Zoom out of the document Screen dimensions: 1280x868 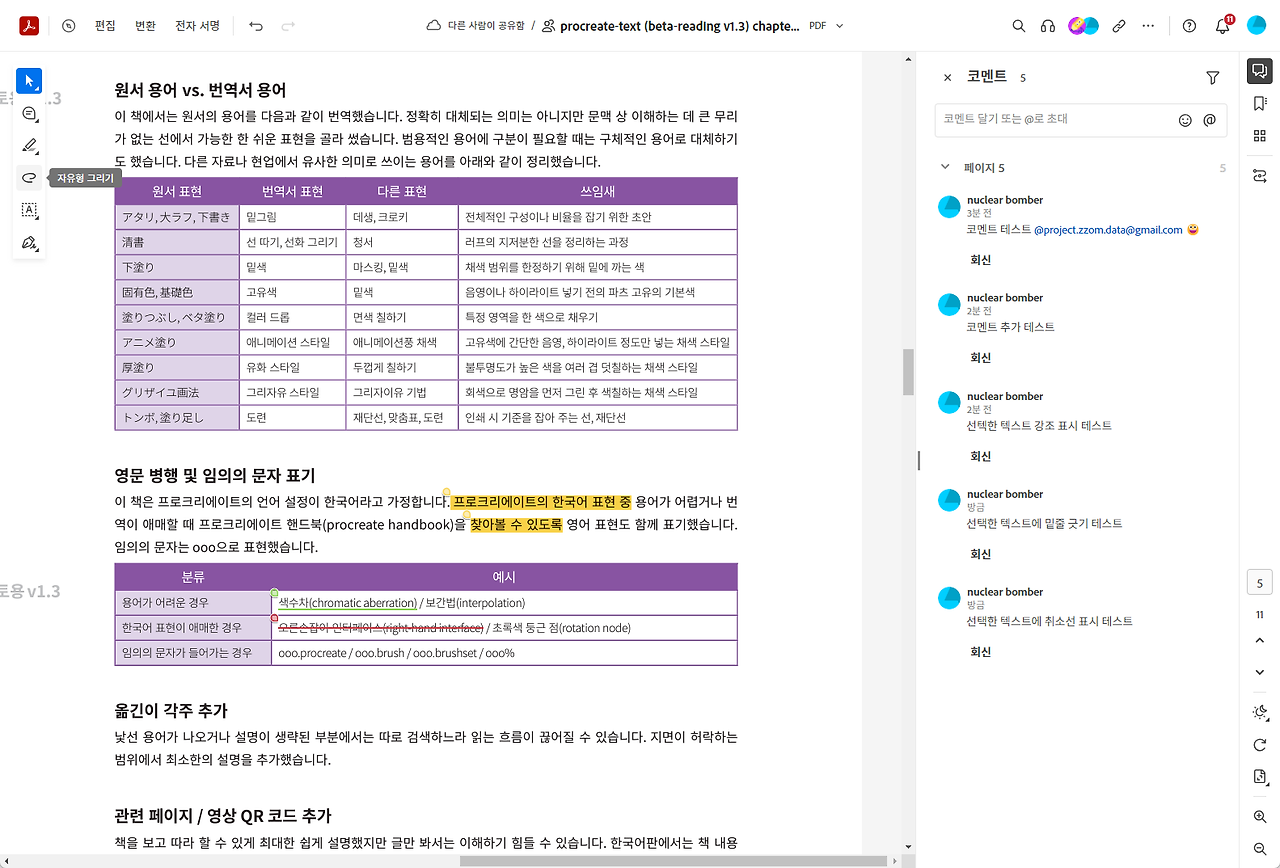(x=1259, y=849)
